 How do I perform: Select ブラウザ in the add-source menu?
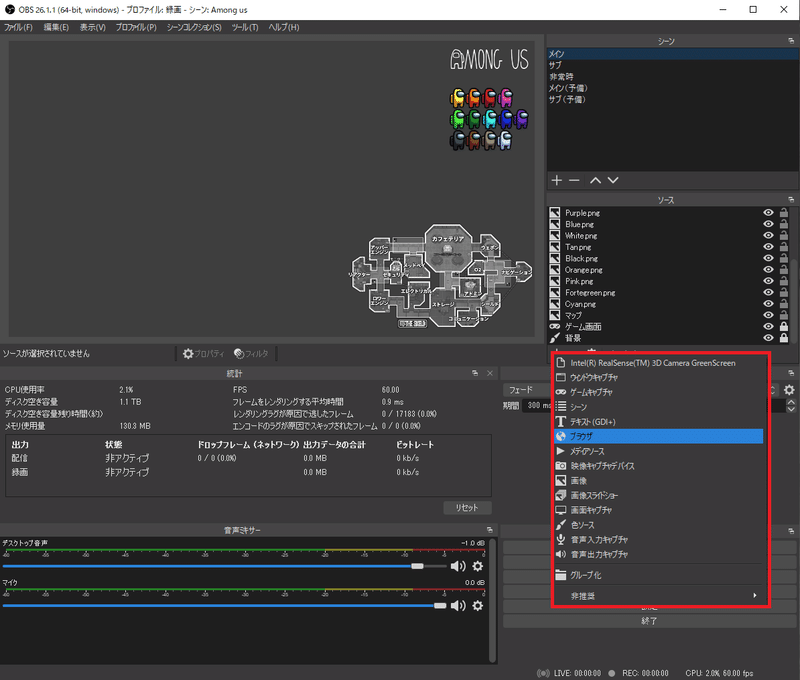pos(659,436)
